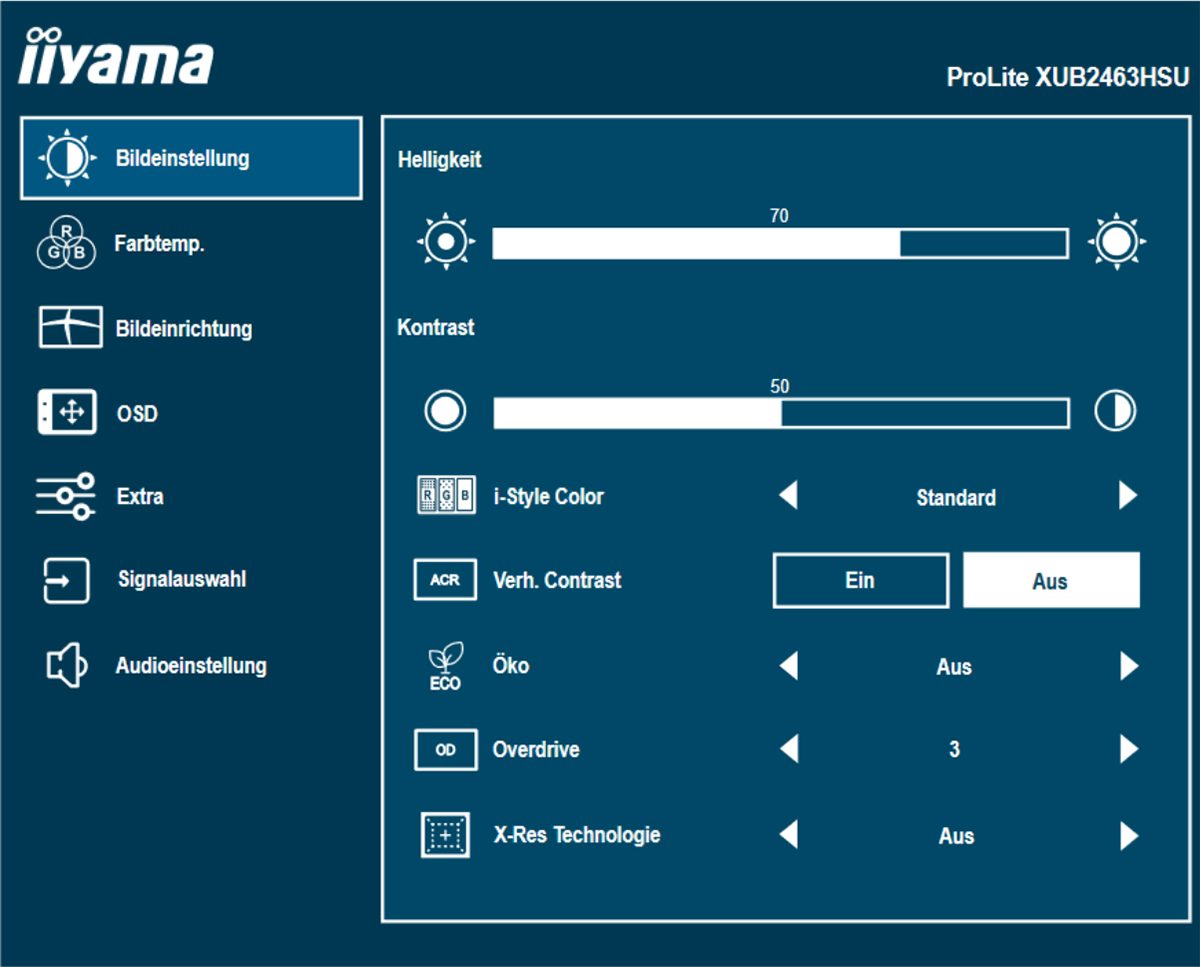Click the Verh. Contrast label
Viewport: 1200px width, 967px height.
point(557,580)
